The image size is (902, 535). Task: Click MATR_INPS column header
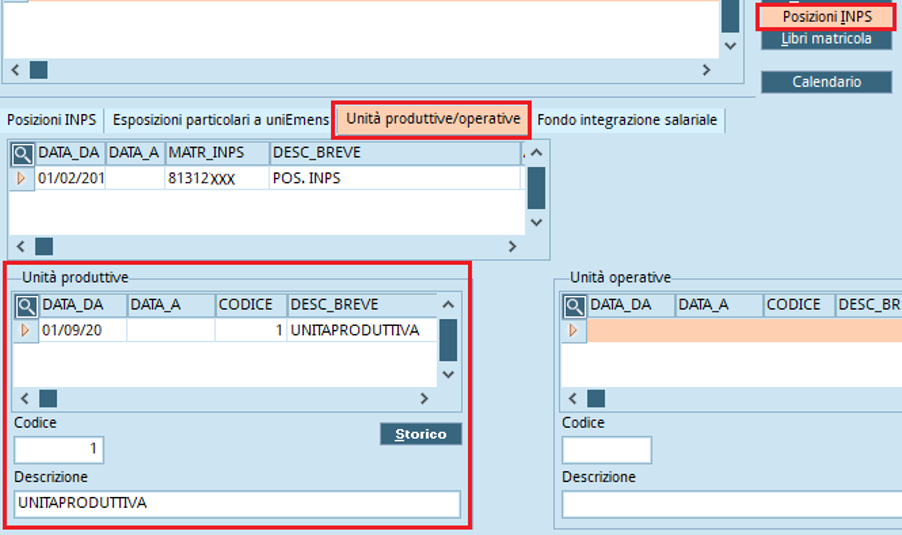[217, 153]
